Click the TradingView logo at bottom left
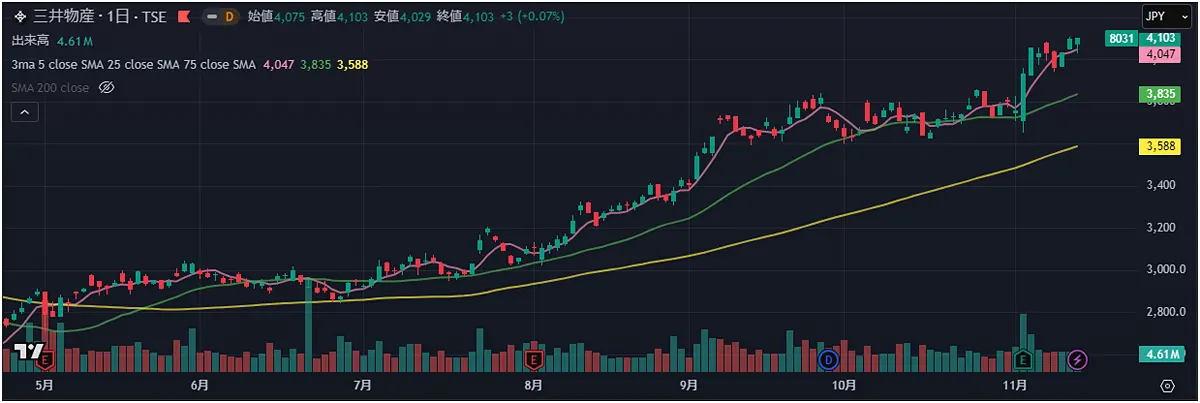This screenshot has width=1200, height=403. (29, 351)
